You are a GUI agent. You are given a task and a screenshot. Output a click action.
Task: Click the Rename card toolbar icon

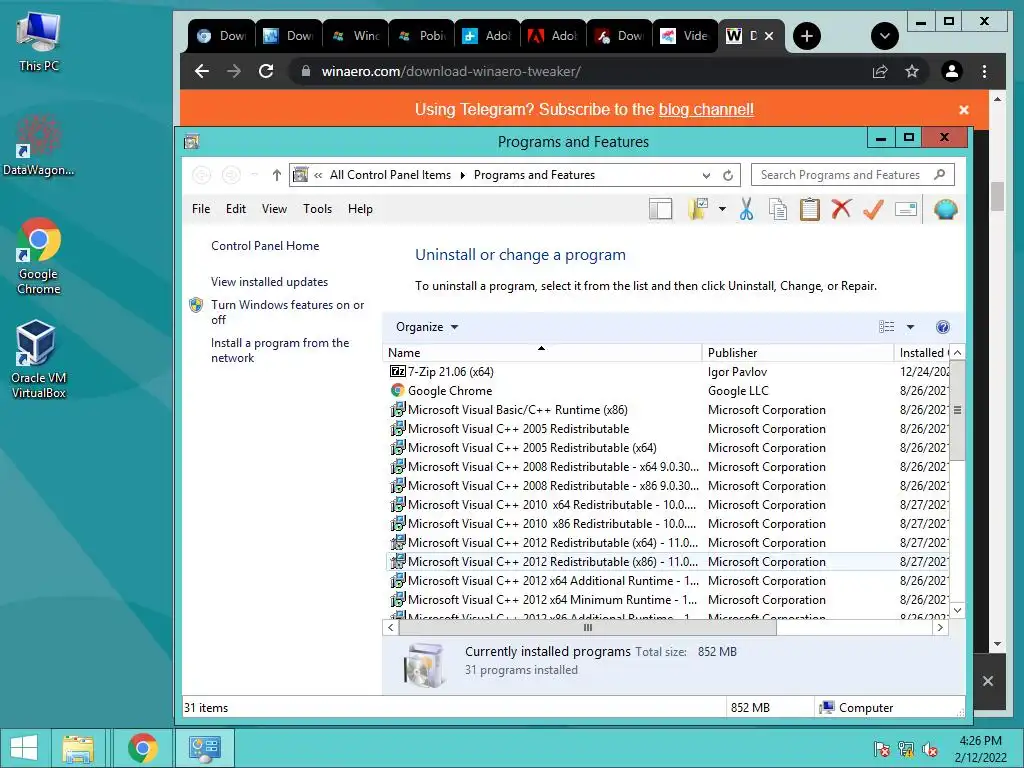[906, 209]
